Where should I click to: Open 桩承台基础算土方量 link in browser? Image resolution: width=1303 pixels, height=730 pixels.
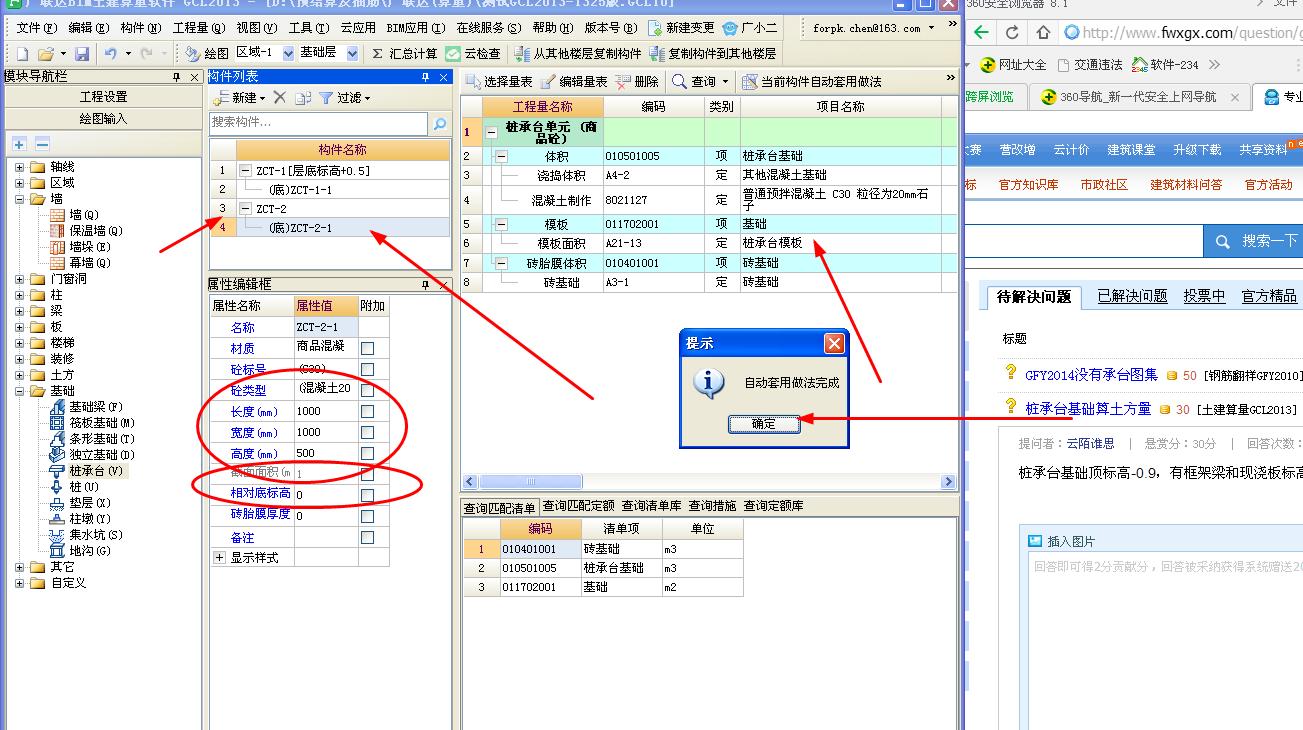pos(1088,408)
